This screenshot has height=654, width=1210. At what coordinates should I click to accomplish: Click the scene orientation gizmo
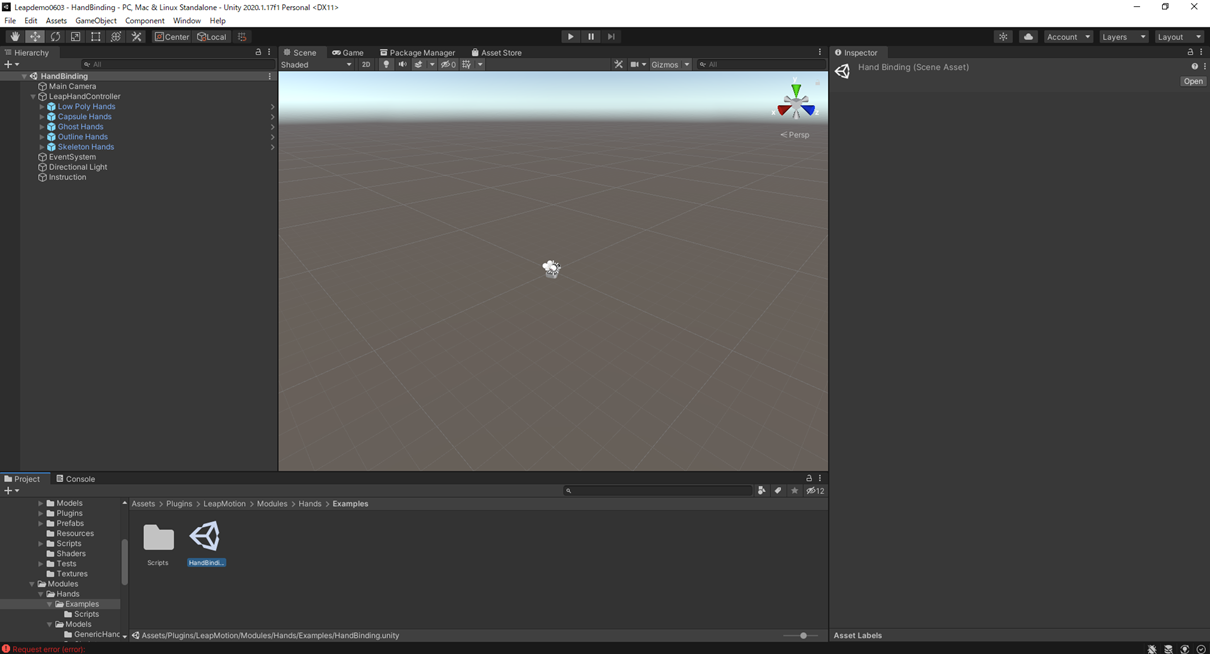click(796, 102)
